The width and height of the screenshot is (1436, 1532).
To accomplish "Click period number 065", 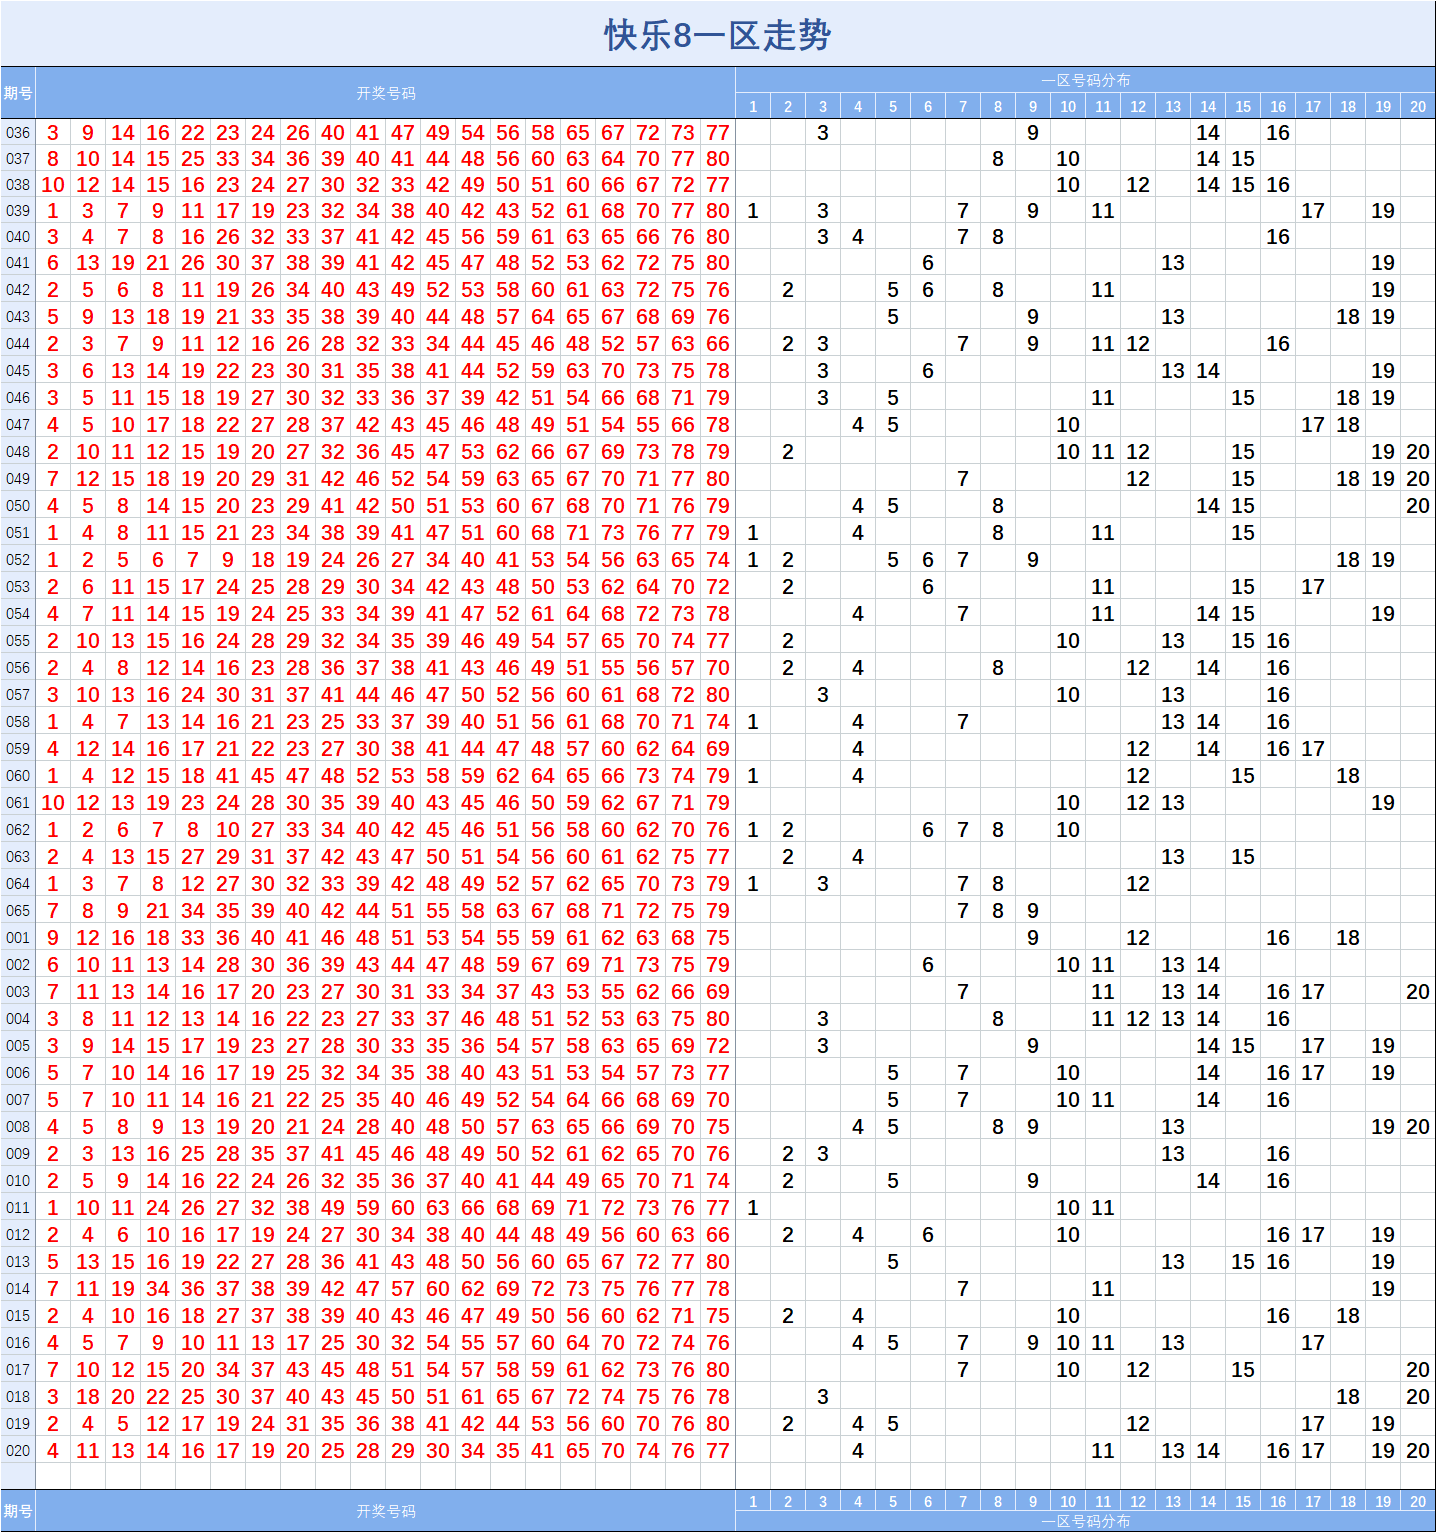I will click(18, 911).
